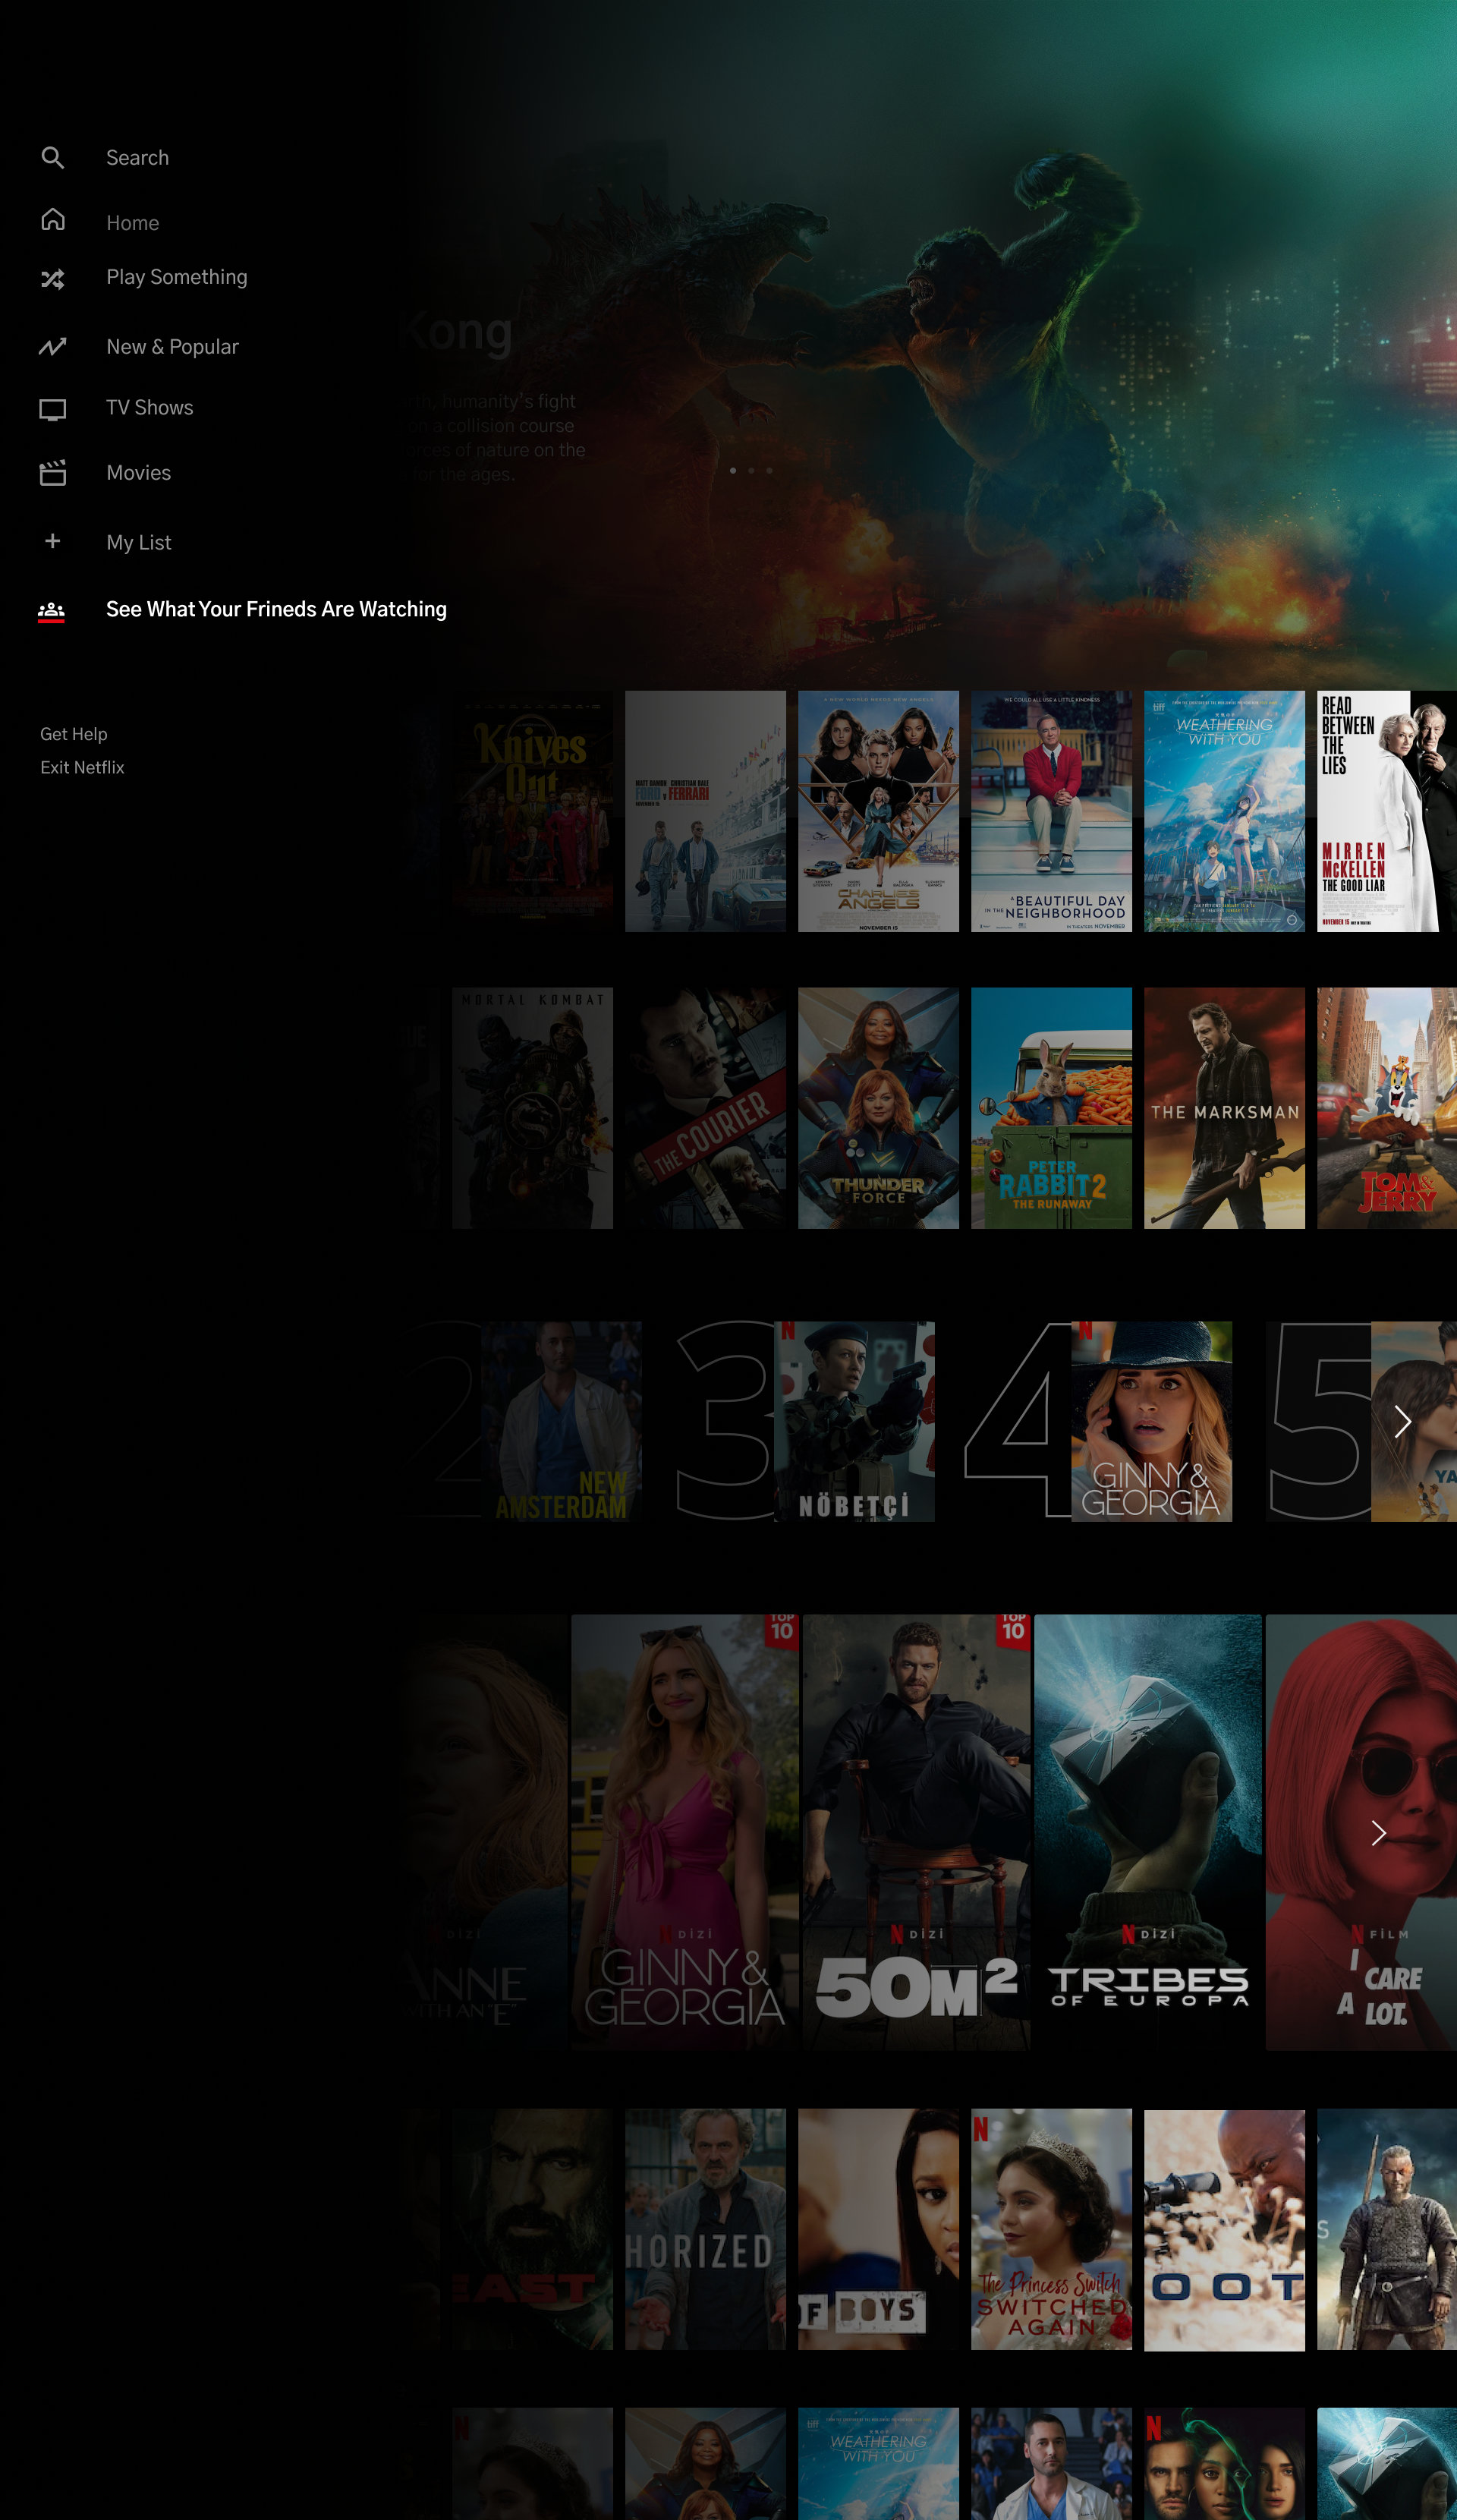The image size is (1457, 2520).
Task: Open The Marksman movie poster
Action: click(1224, 1108)
